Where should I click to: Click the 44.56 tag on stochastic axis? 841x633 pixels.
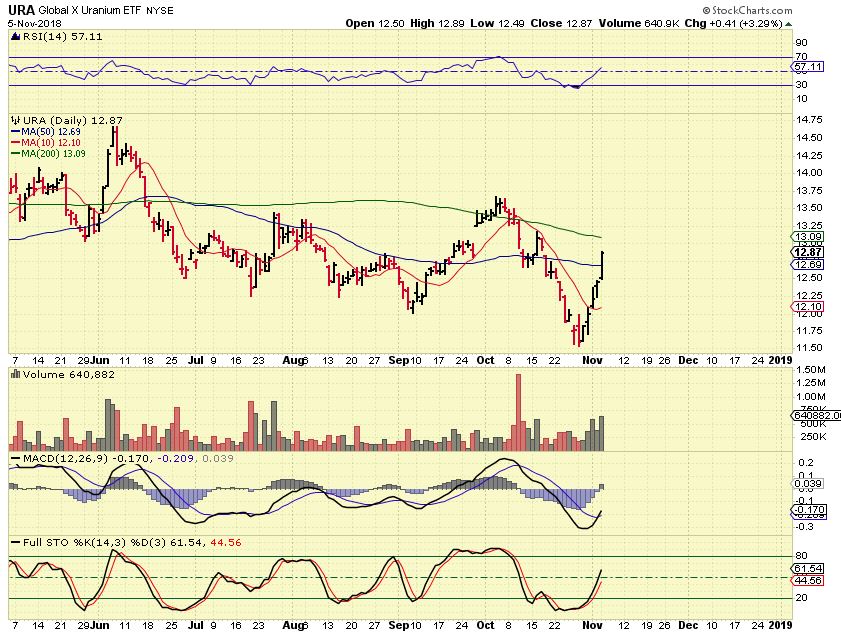(x=808, y=580)
